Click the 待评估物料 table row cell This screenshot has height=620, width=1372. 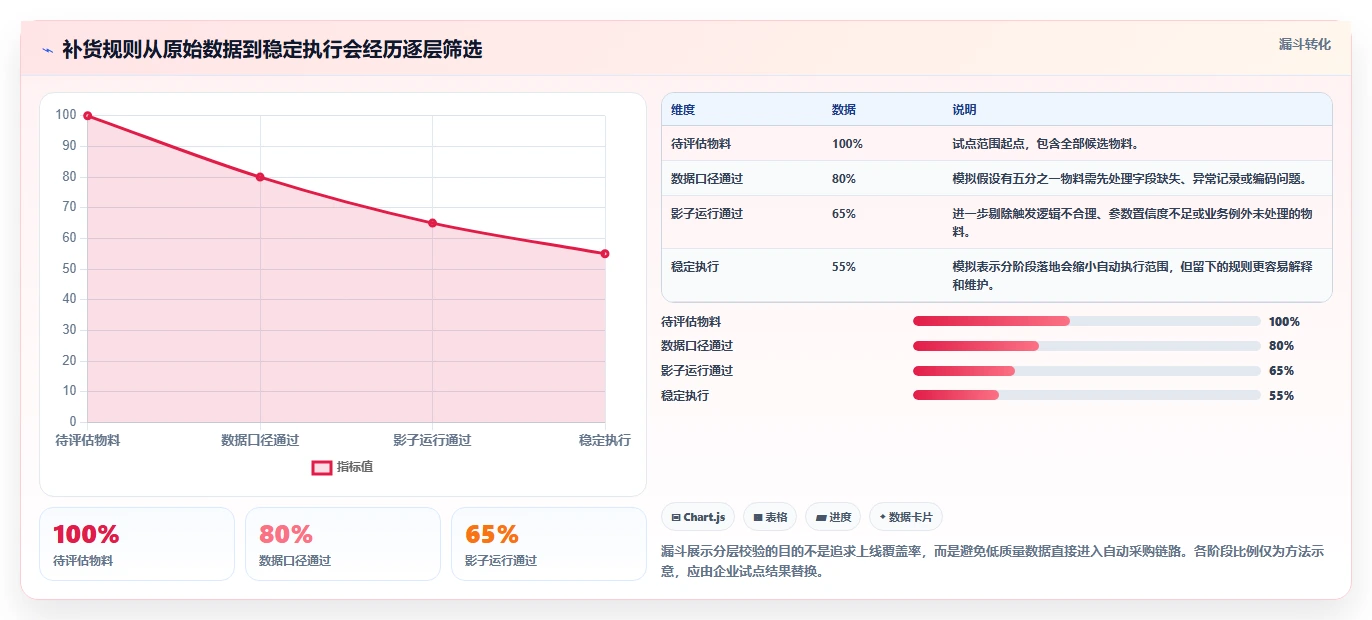(701, 144)
